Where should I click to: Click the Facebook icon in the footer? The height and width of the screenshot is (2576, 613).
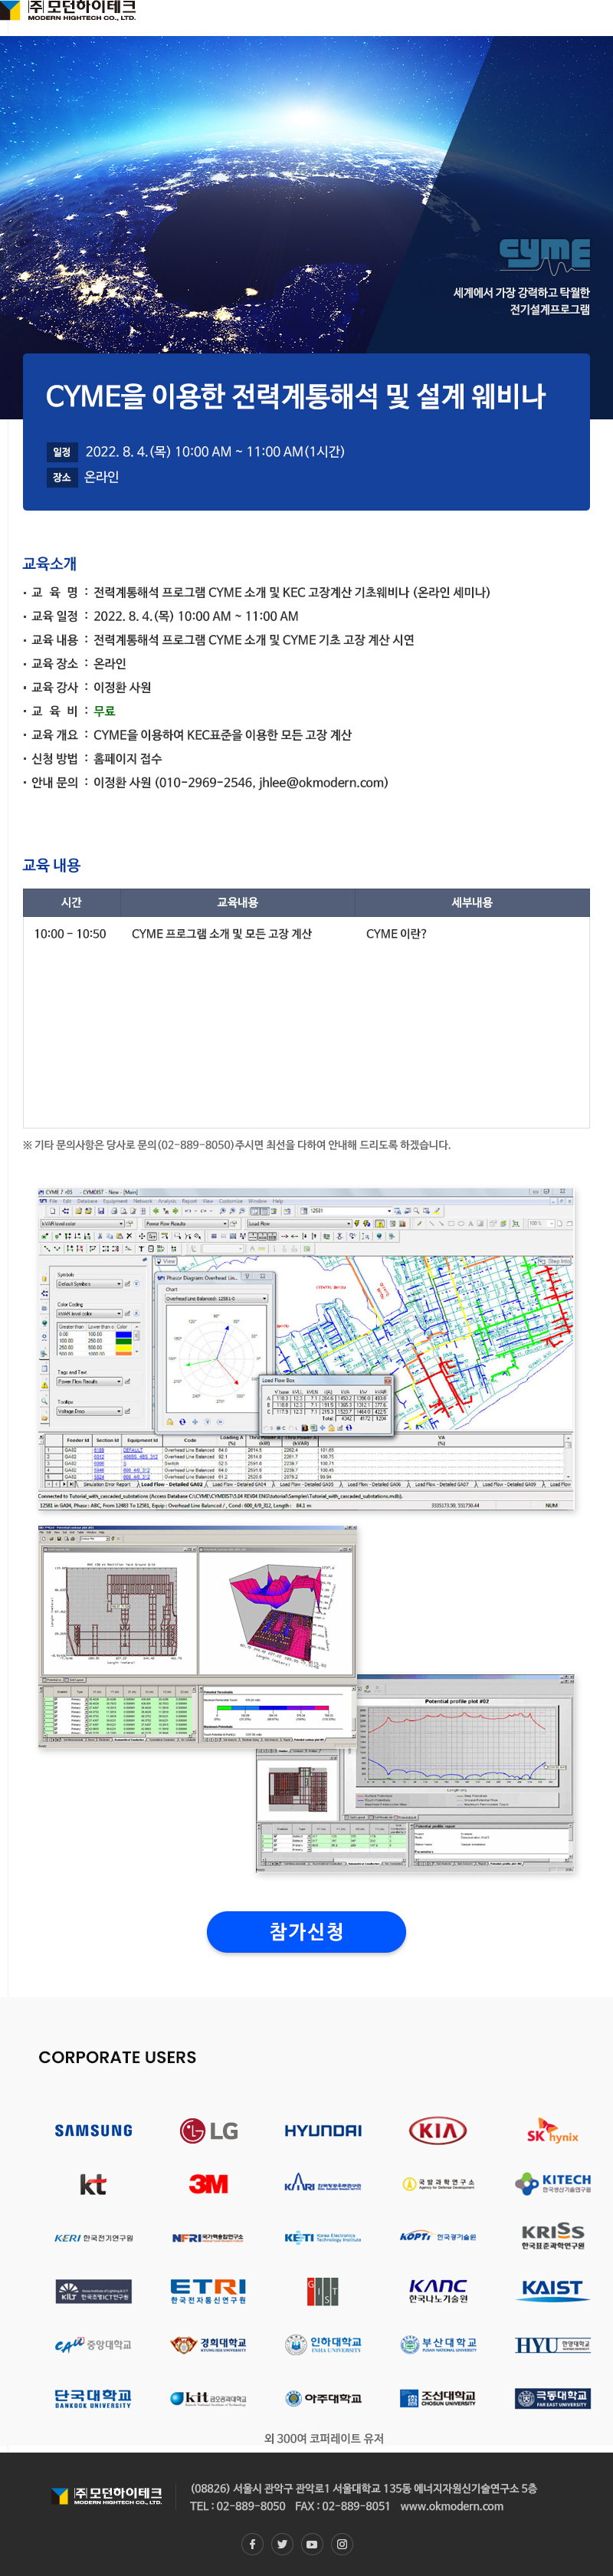coord(252,2544)
